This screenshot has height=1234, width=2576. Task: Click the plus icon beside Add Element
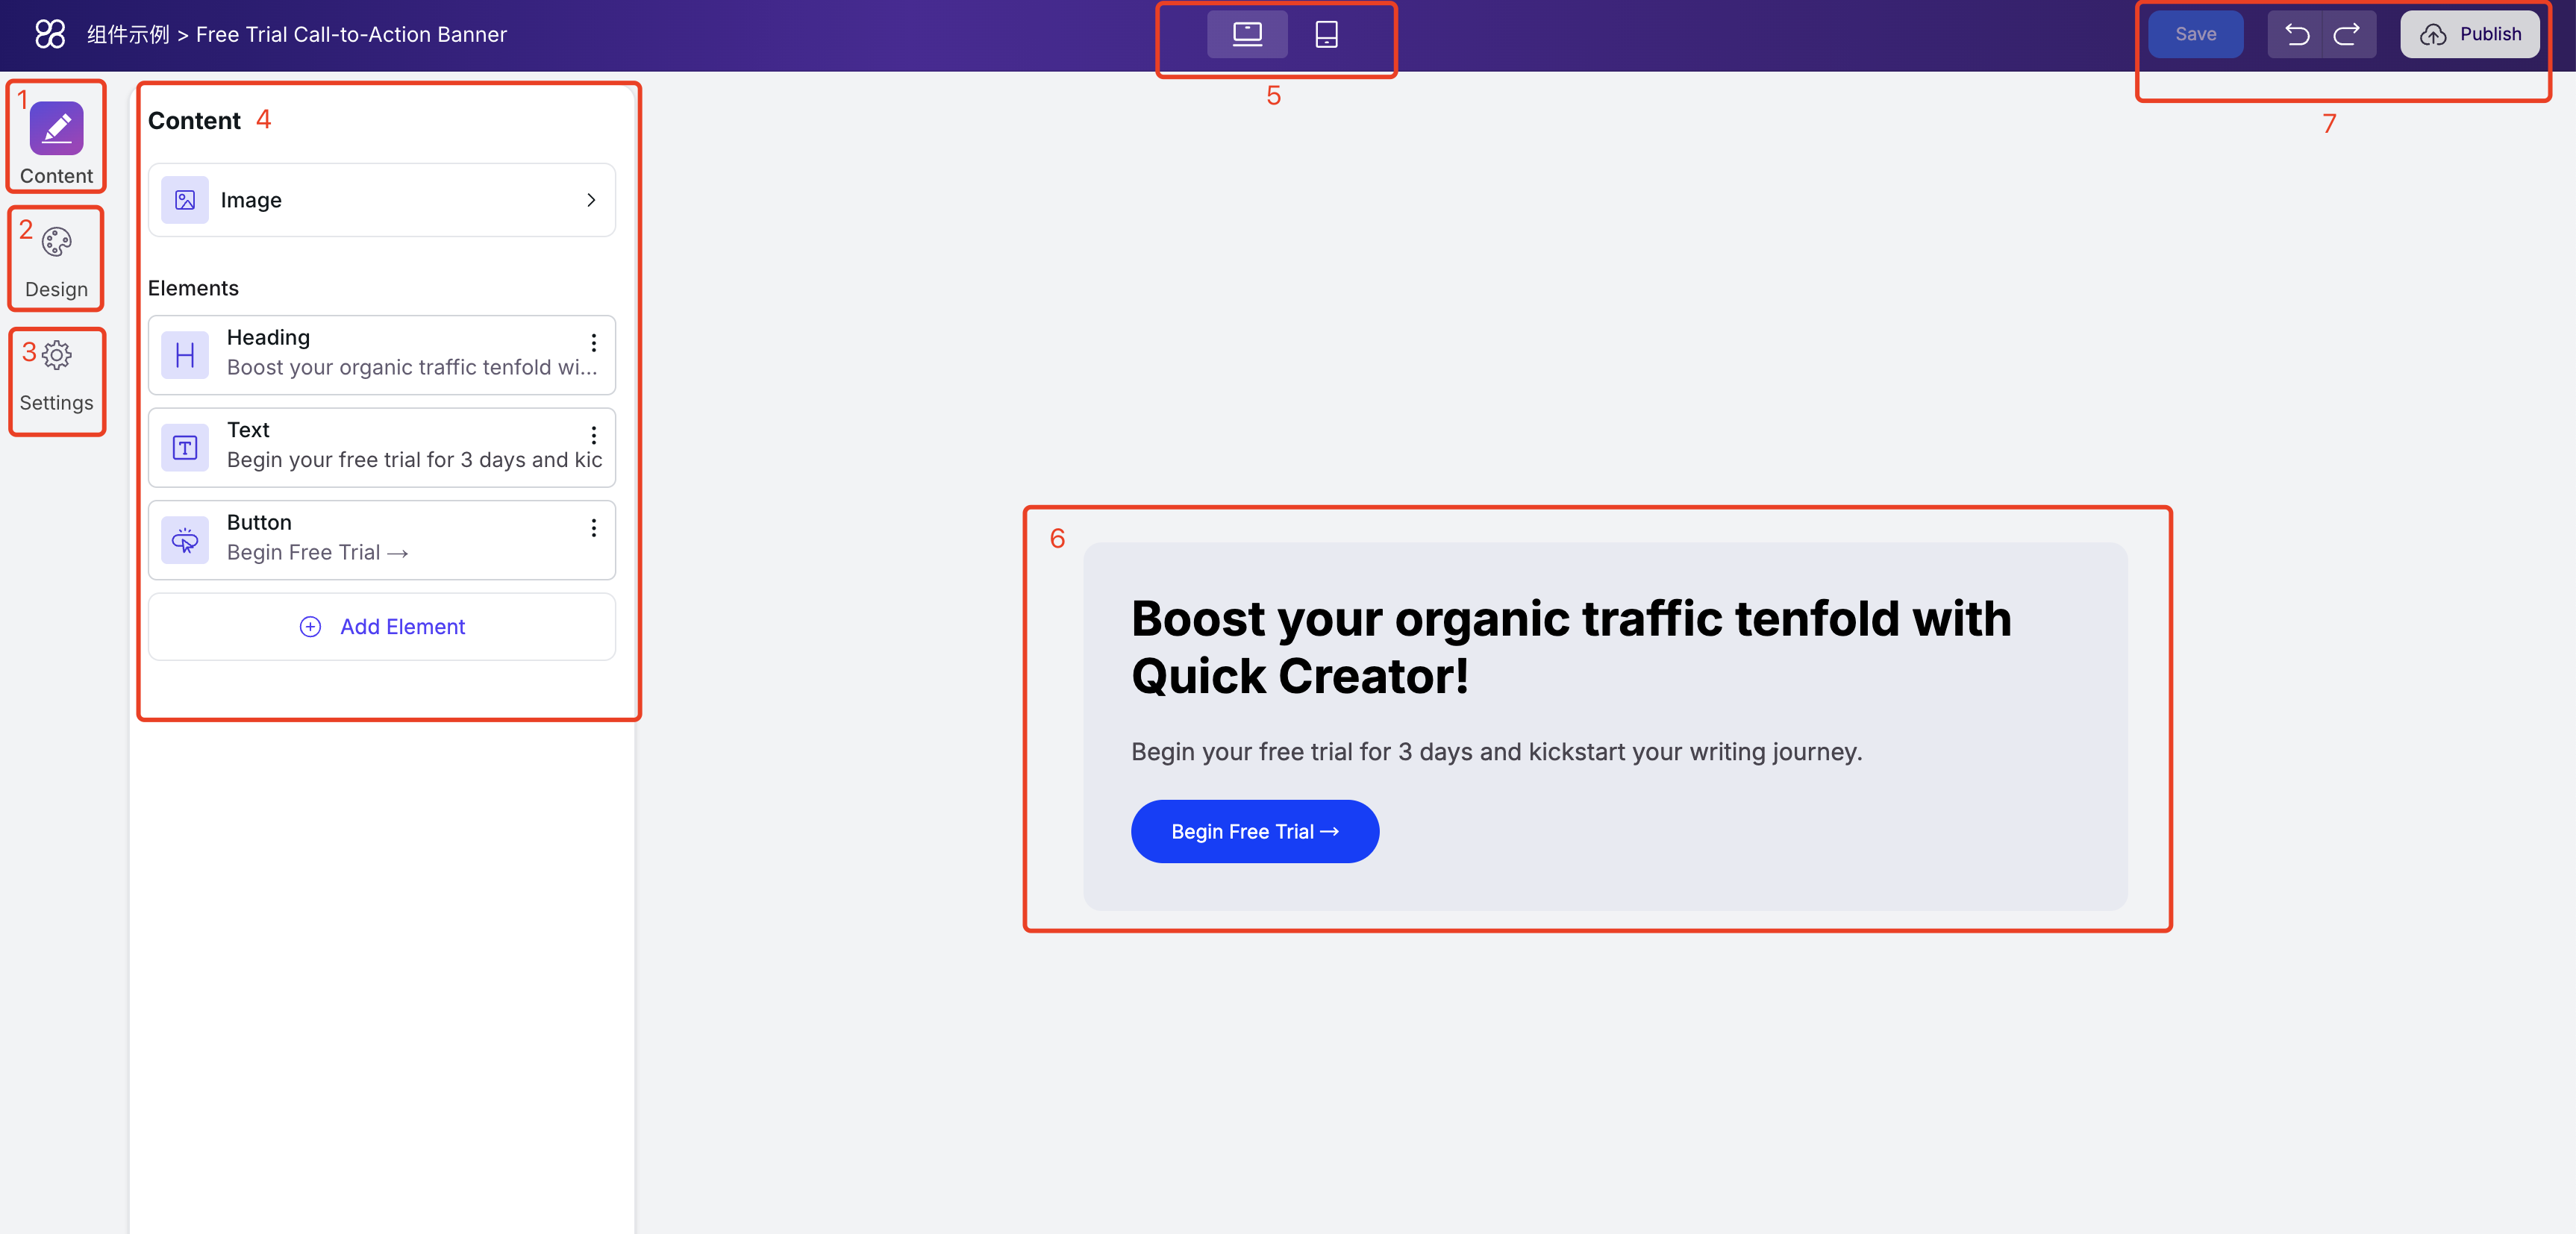click(x=310, y=627)
